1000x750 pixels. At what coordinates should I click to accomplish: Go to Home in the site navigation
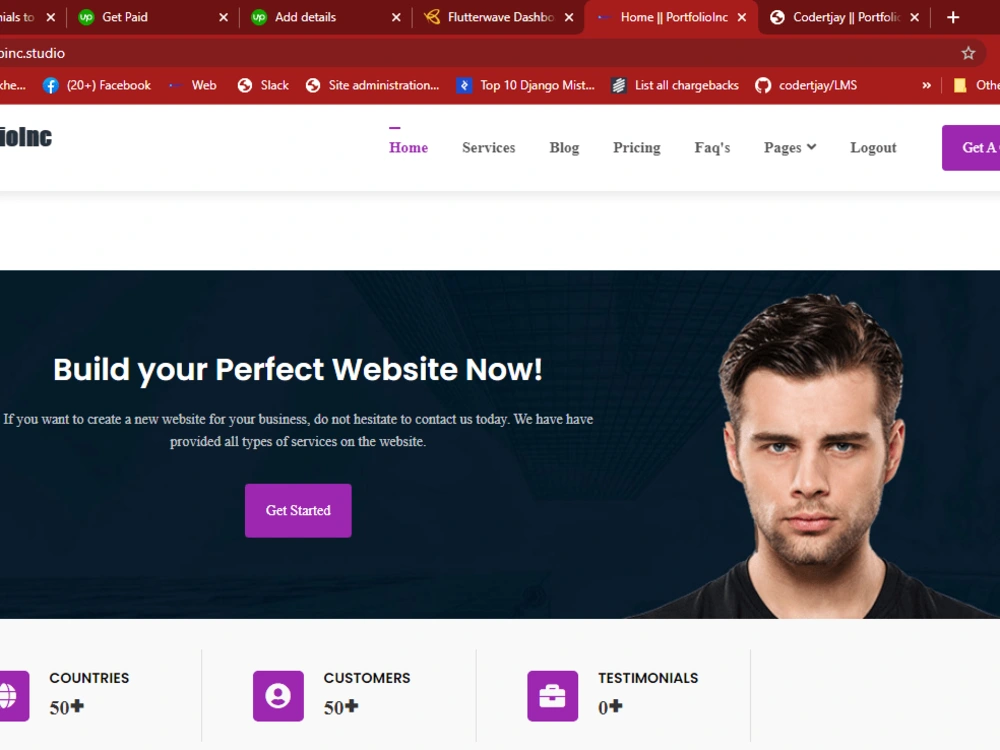pos(408,147)
